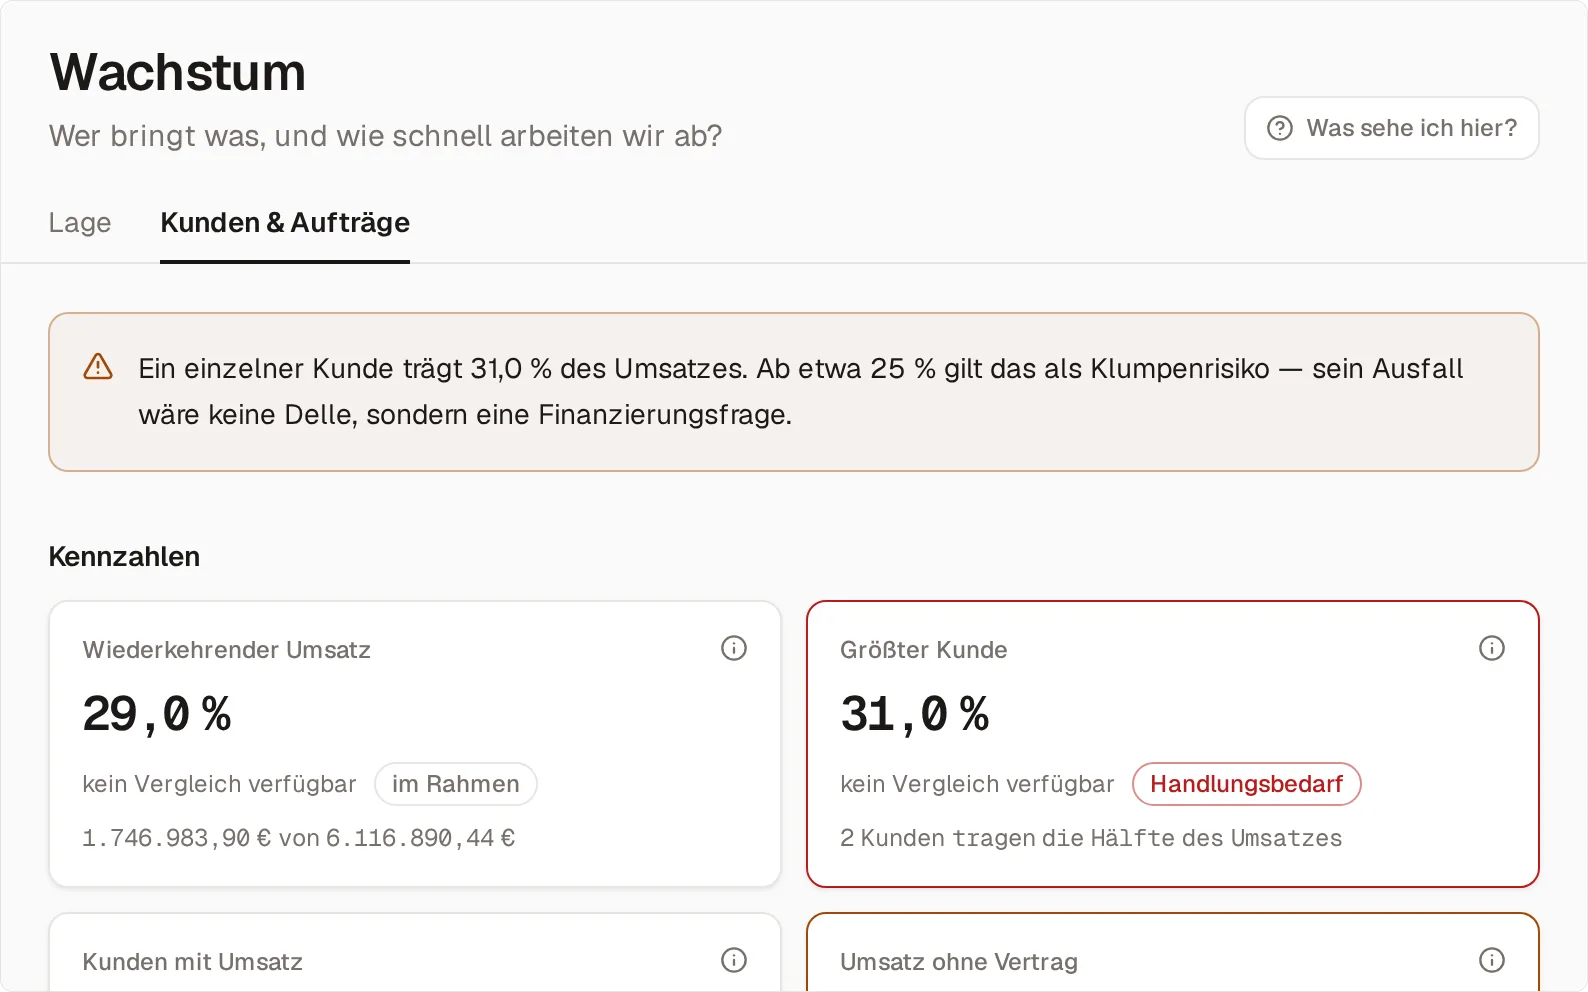Click the 'Größter Kunde' card title
The height and width of the screenshot is (992, 1588).
pos(924,650)
